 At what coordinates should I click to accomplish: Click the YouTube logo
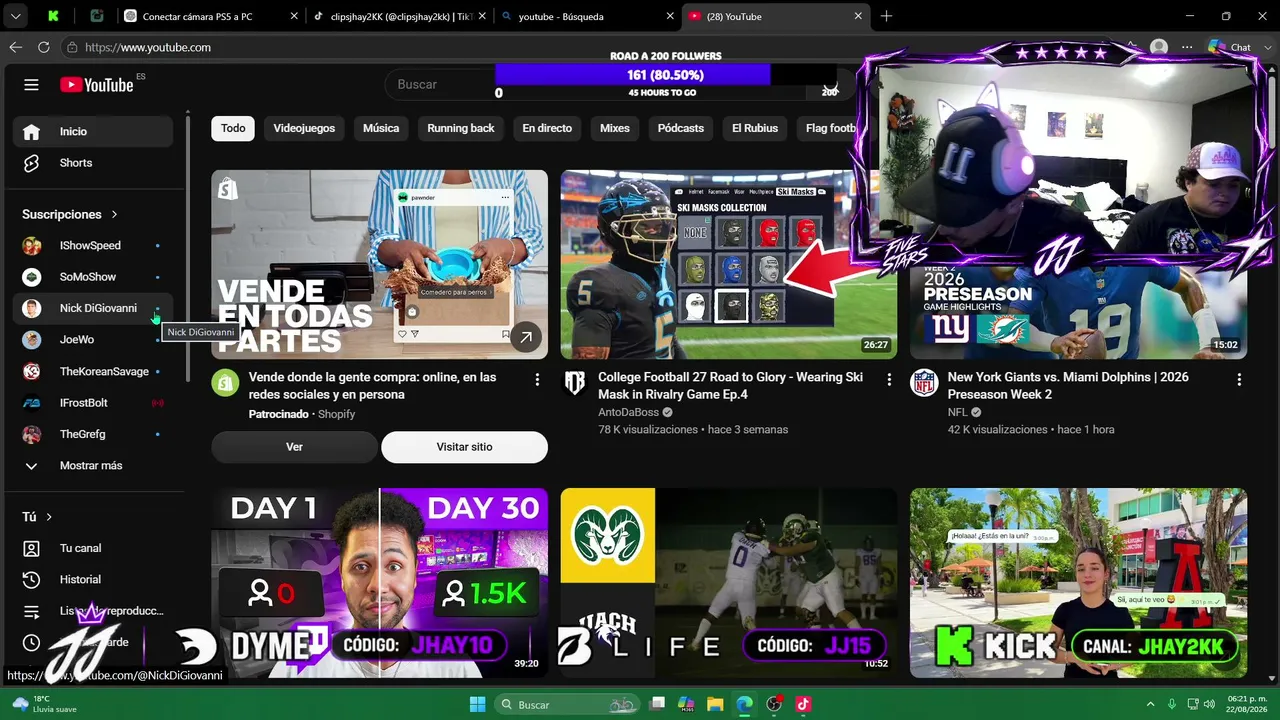96,85
